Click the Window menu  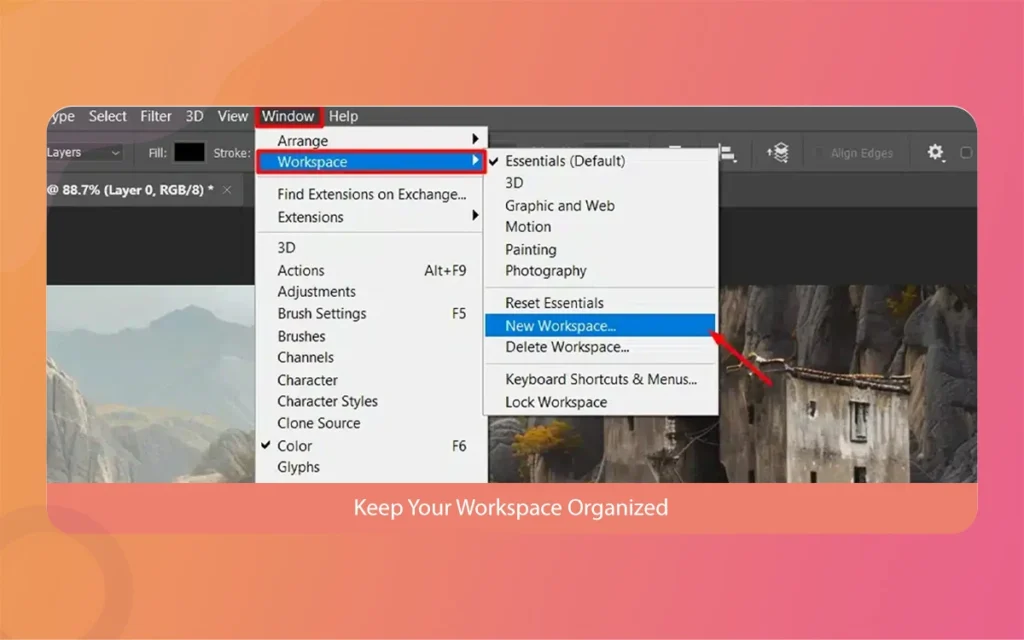pyautogui.click(x=288, y=116)
